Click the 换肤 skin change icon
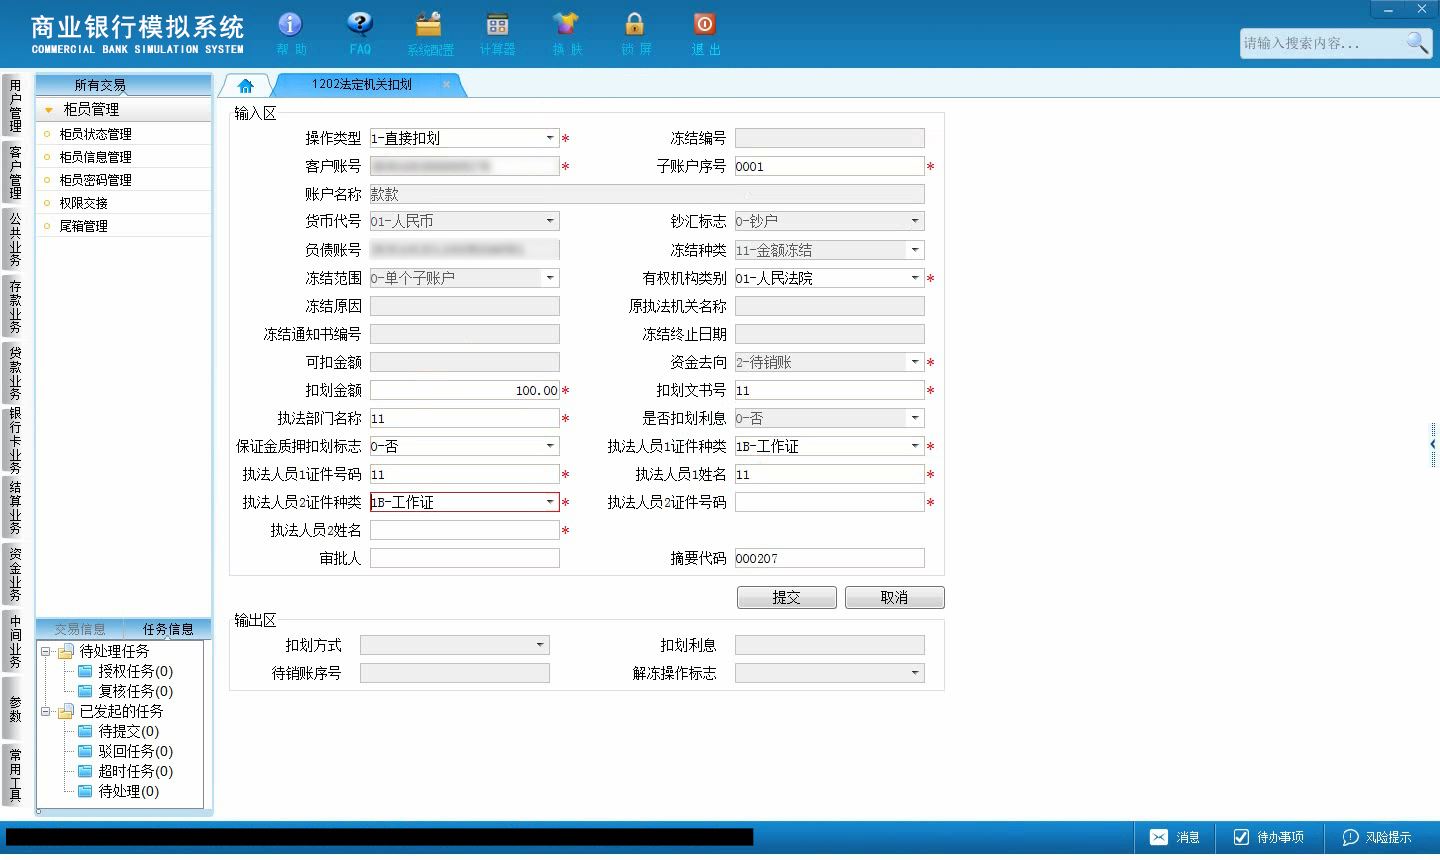Image resolution: width=1440 pixels, height=860 pixels. [x=566, y=33]
